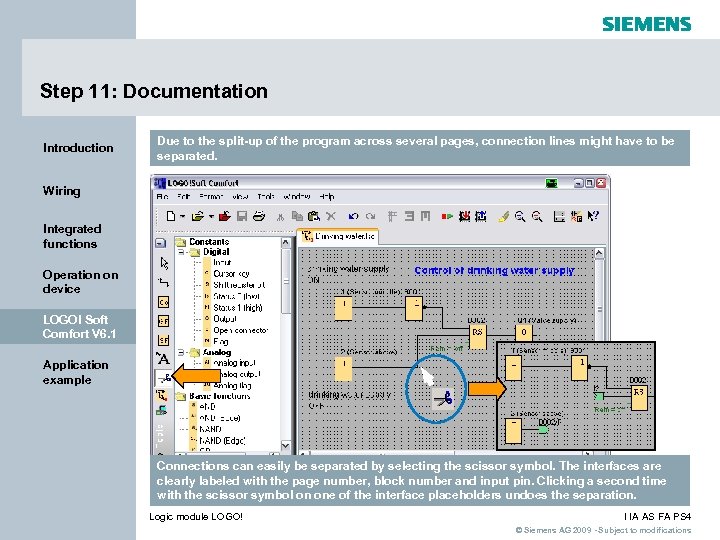720x540 pixels.
Task: Open the File menu
Action: click(162, 197)
